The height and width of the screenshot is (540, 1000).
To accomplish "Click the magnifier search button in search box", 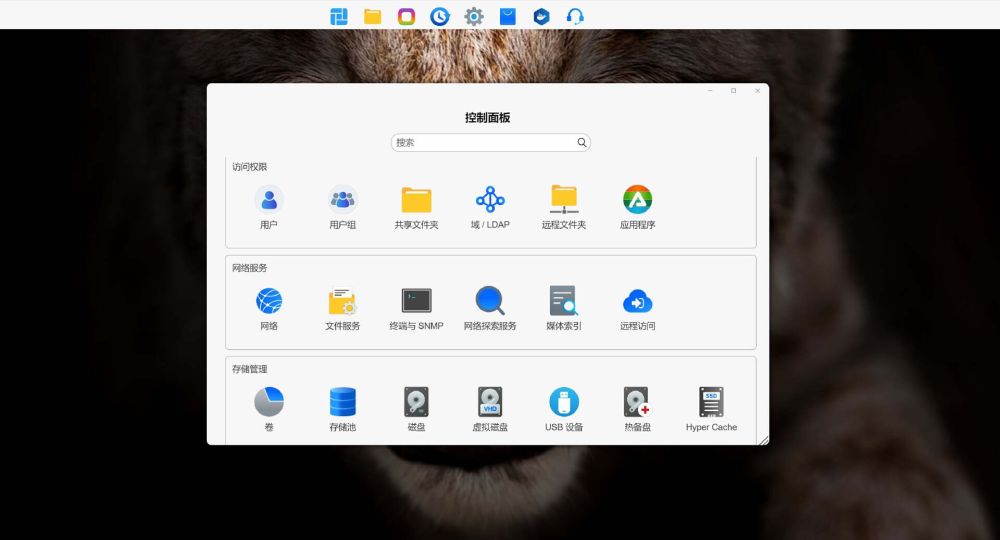I will pyautogui.click(x=582, y=142).
